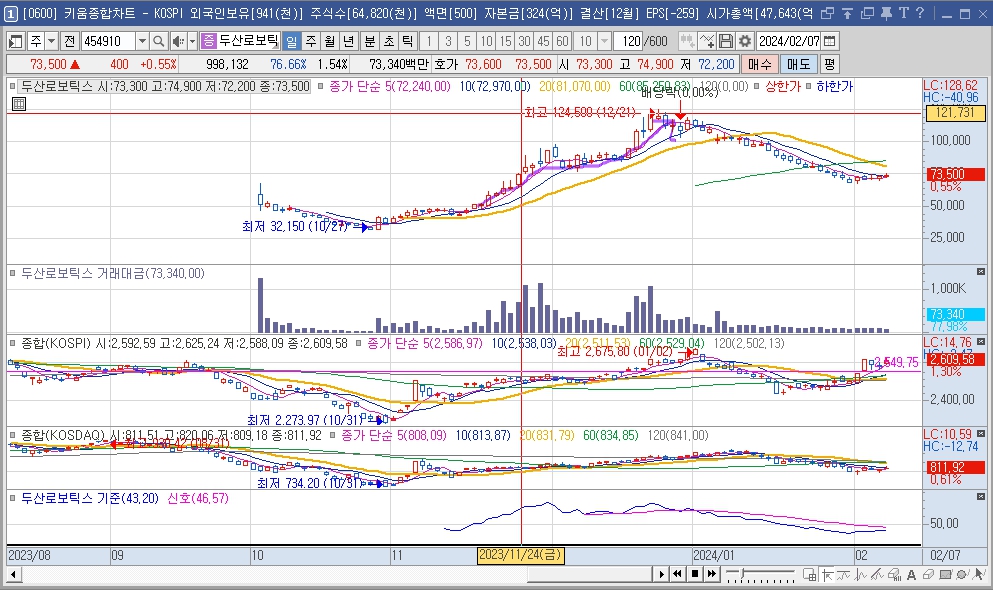This screenshot has height=590, width=993.
Task: Click the play forward arrow control
Action: click(662, 574)
